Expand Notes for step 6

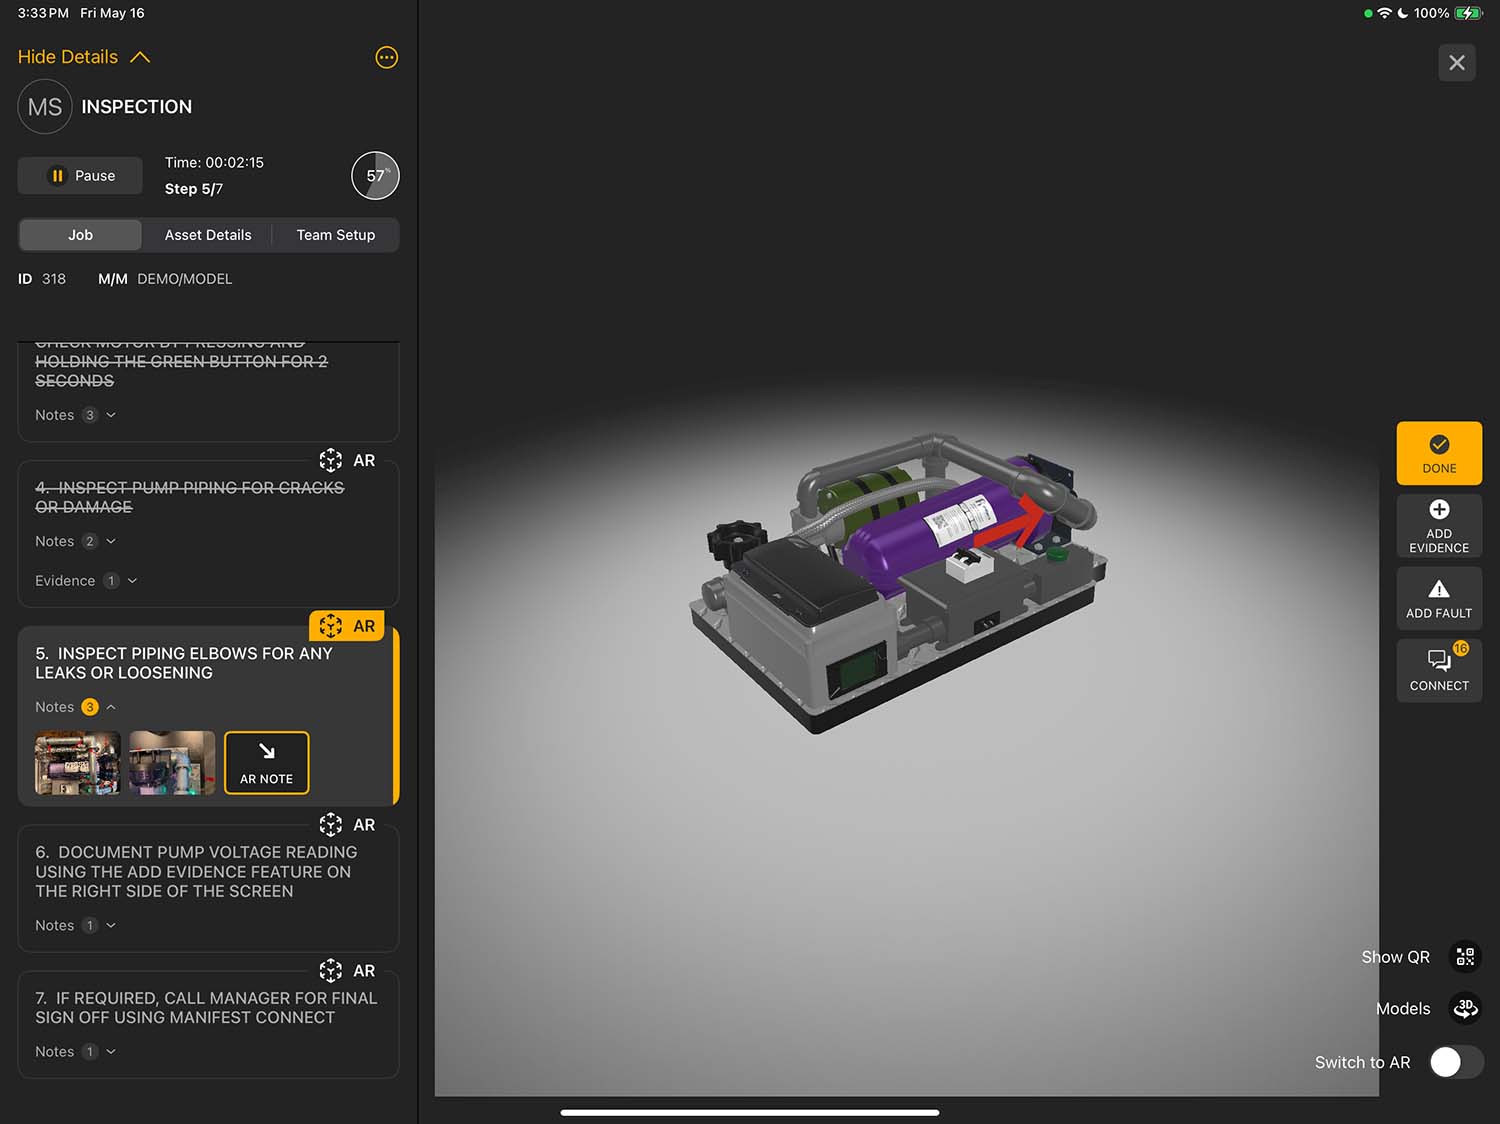[76, 926]
